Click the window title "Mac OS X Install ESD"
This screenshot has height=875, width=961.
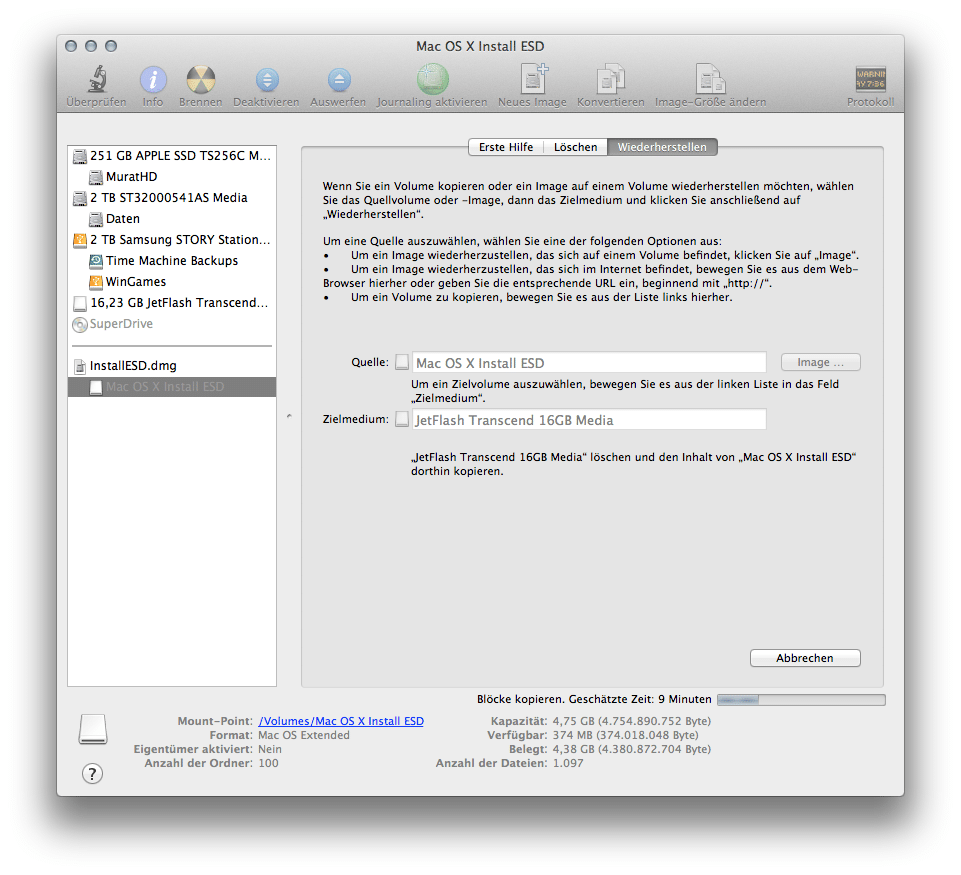pos(480,47)
